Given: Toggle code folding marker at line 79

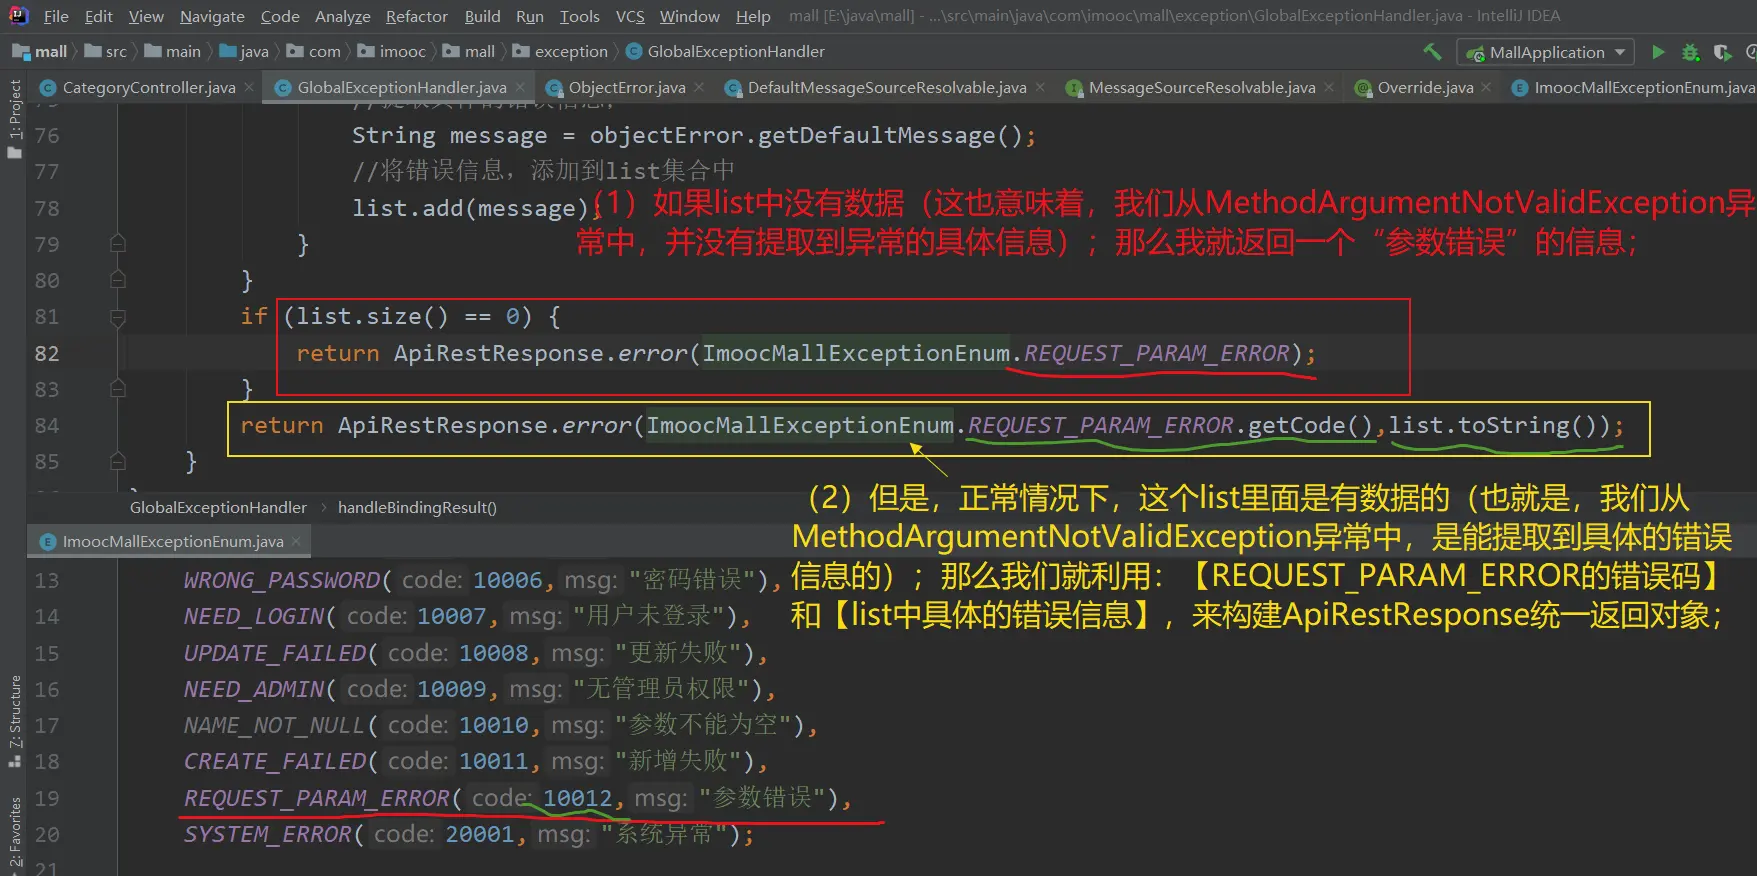Looking at the screenshot, I should pyautogui.click(x=118, y=244).
